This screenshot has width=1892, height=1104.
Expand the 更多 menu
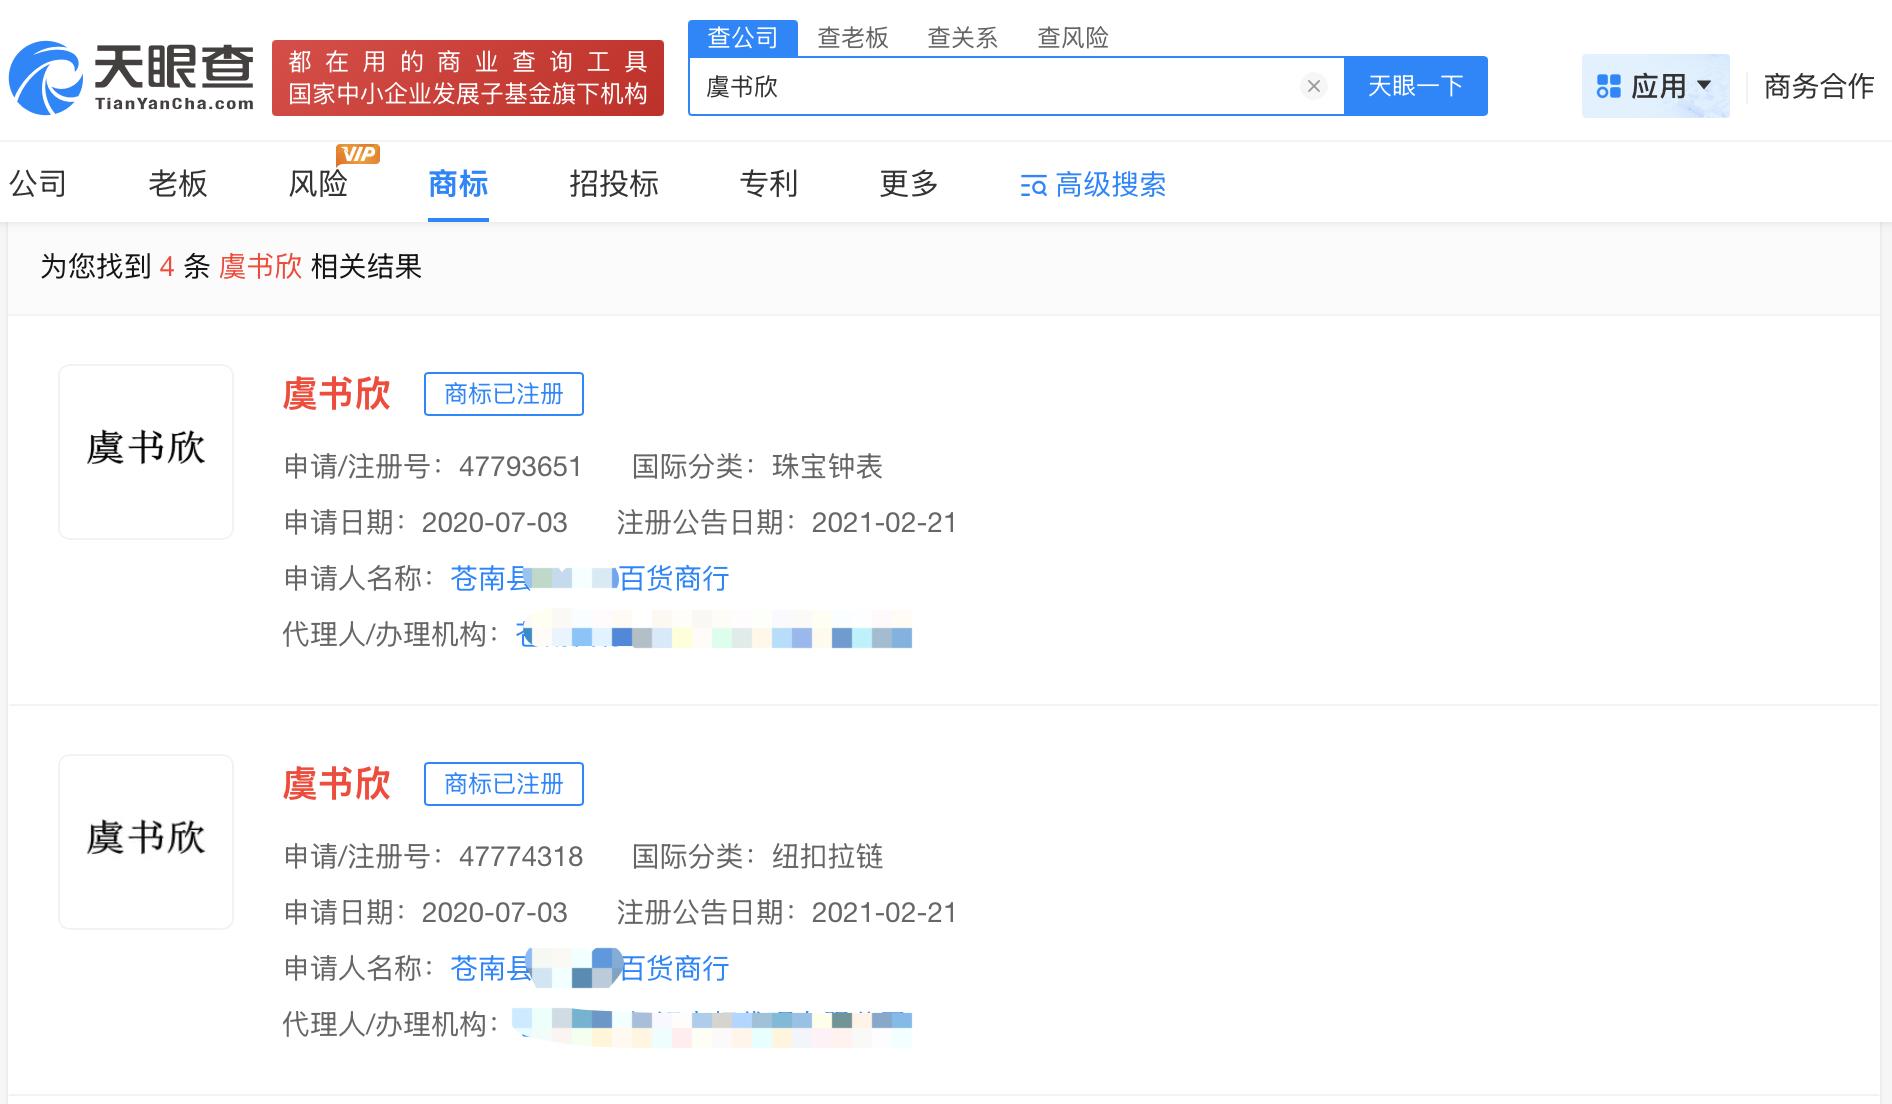point(908,184)
